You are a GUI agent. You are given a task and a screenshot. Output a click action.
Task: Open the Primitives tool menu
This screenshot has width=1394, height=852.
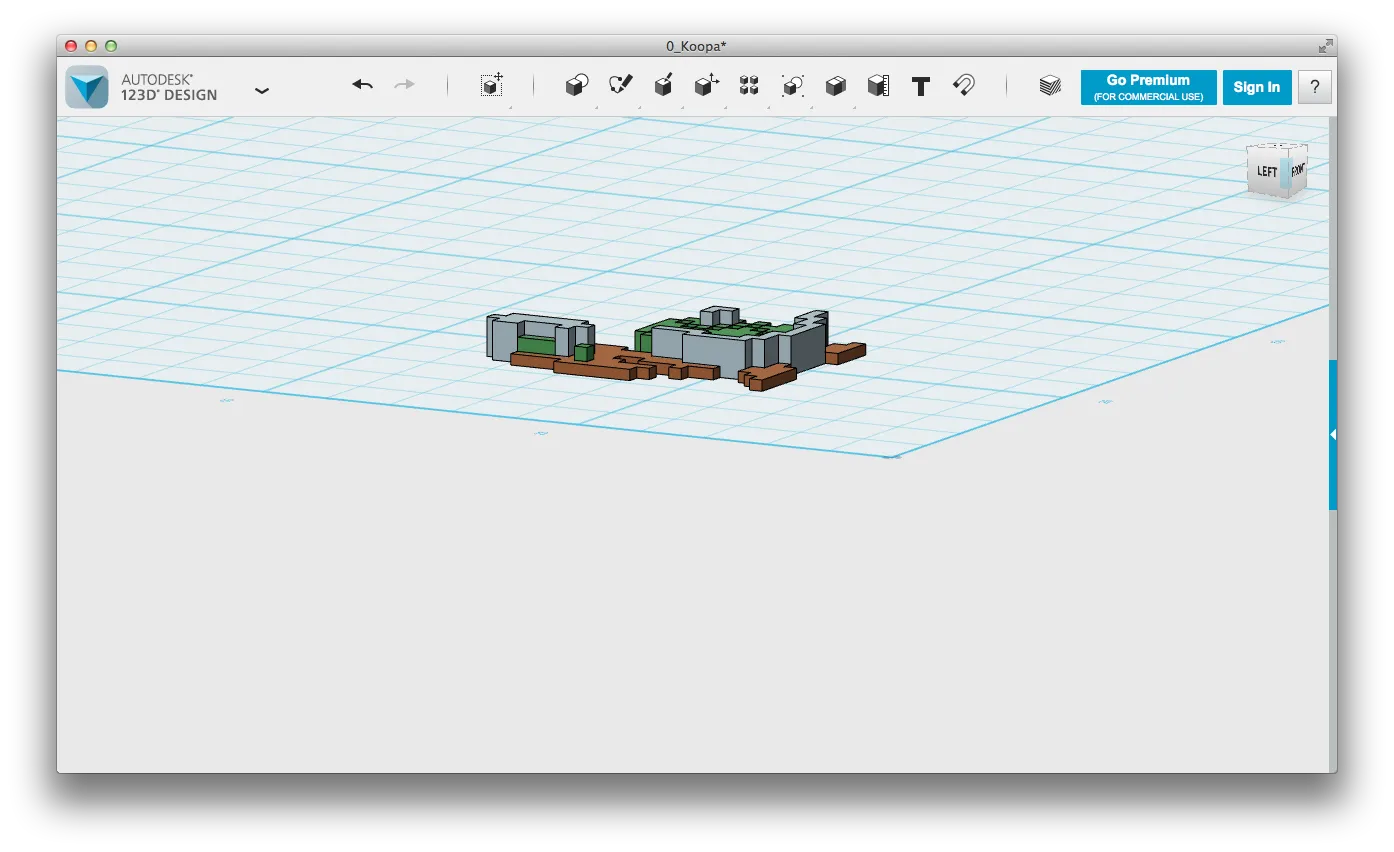(577, 86)
